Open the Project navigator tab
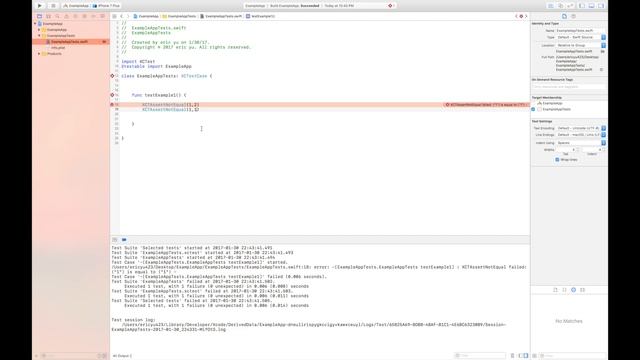Screen dimensions: 640x360 click(39, 16)
